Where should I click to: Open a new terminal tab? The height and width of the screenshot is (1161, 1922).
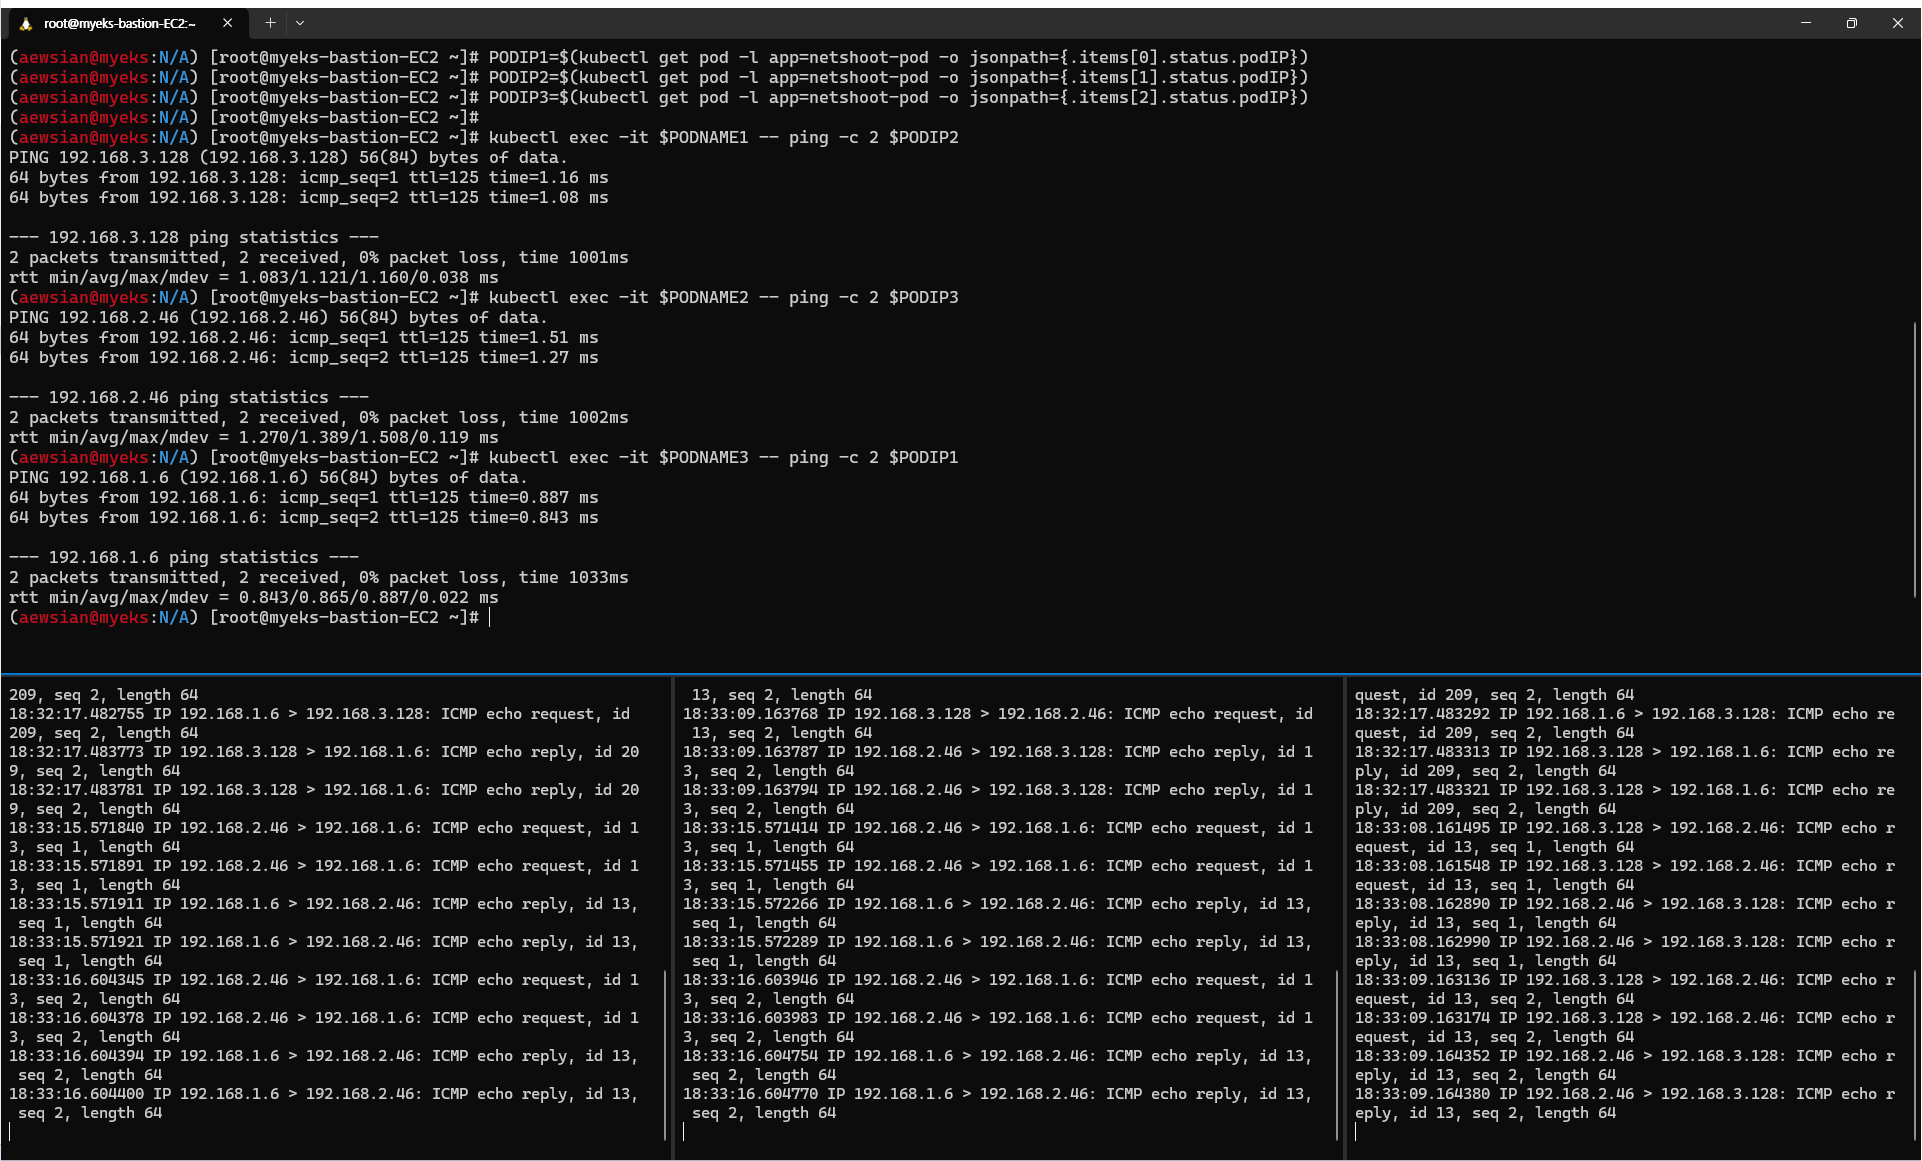[x=270, y=23]
